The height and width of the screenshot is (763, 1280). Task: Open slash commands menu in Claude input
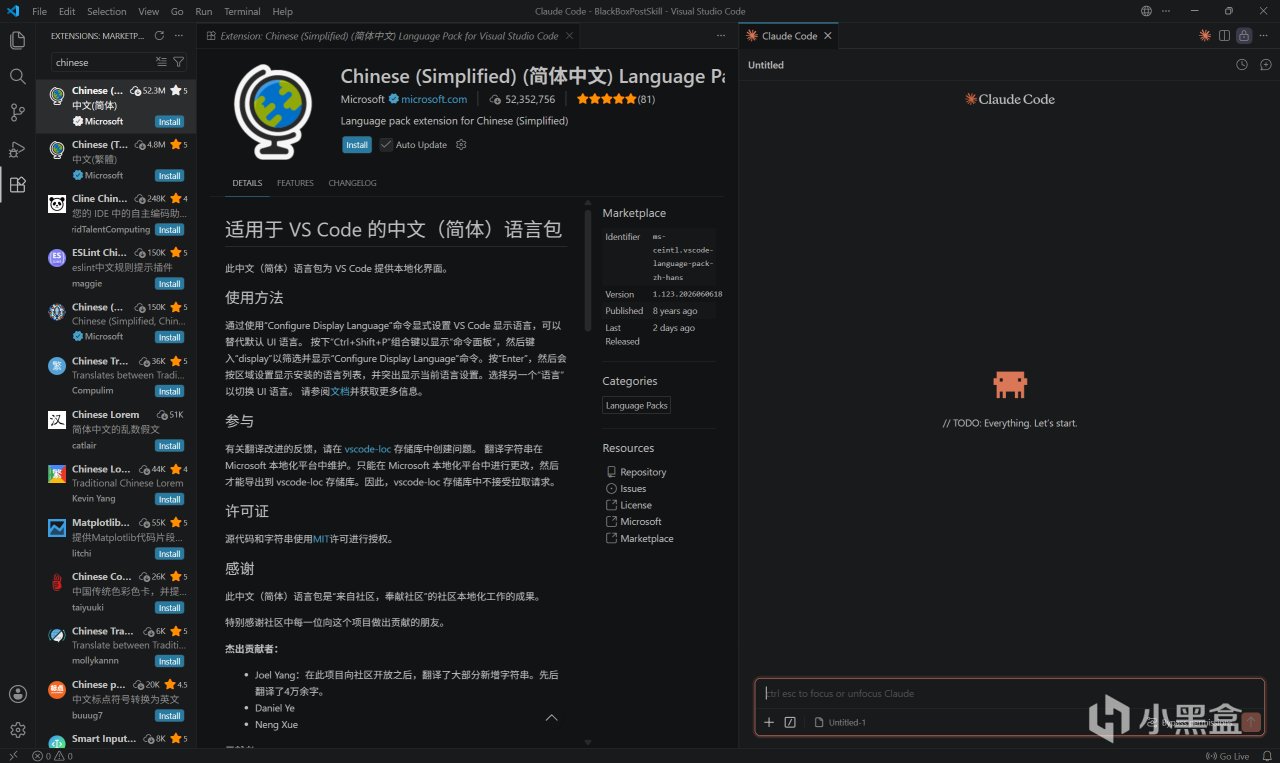[790, 722]
